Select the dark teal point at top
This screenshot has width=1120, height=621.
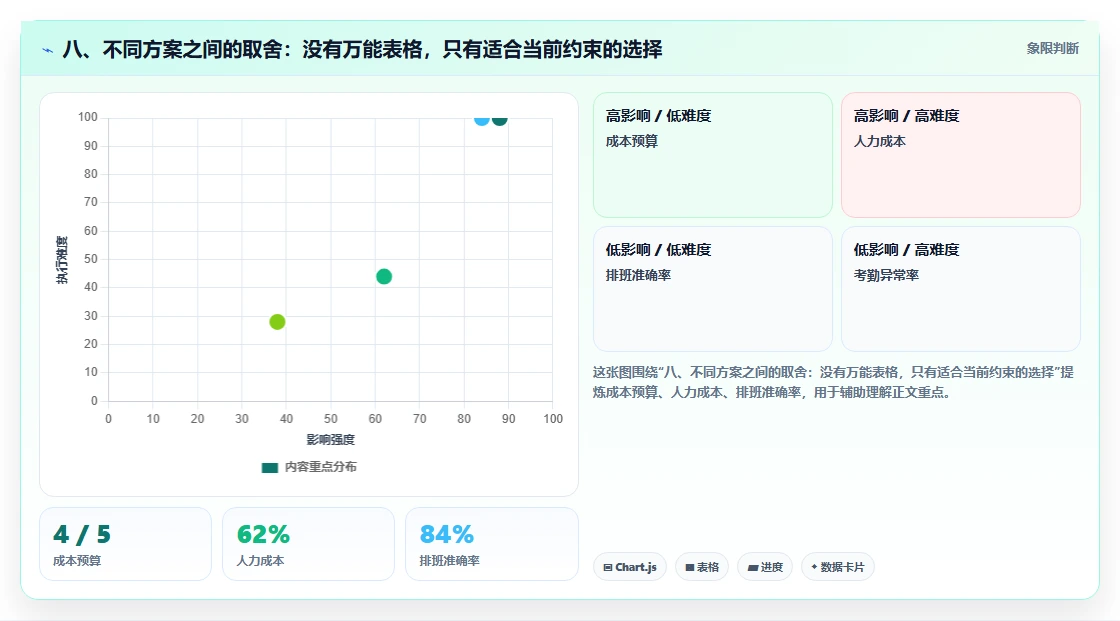500,119
